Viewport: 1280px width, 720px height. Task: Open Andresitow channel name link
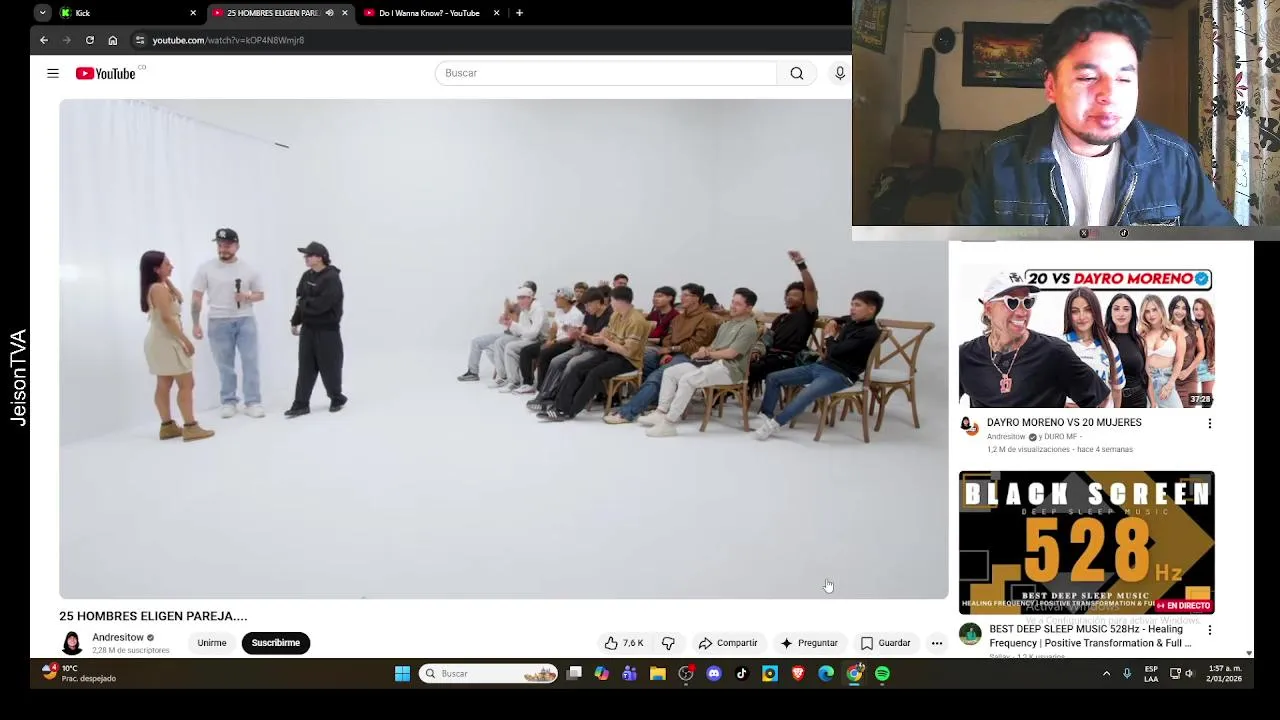click(x=118, y=637)
